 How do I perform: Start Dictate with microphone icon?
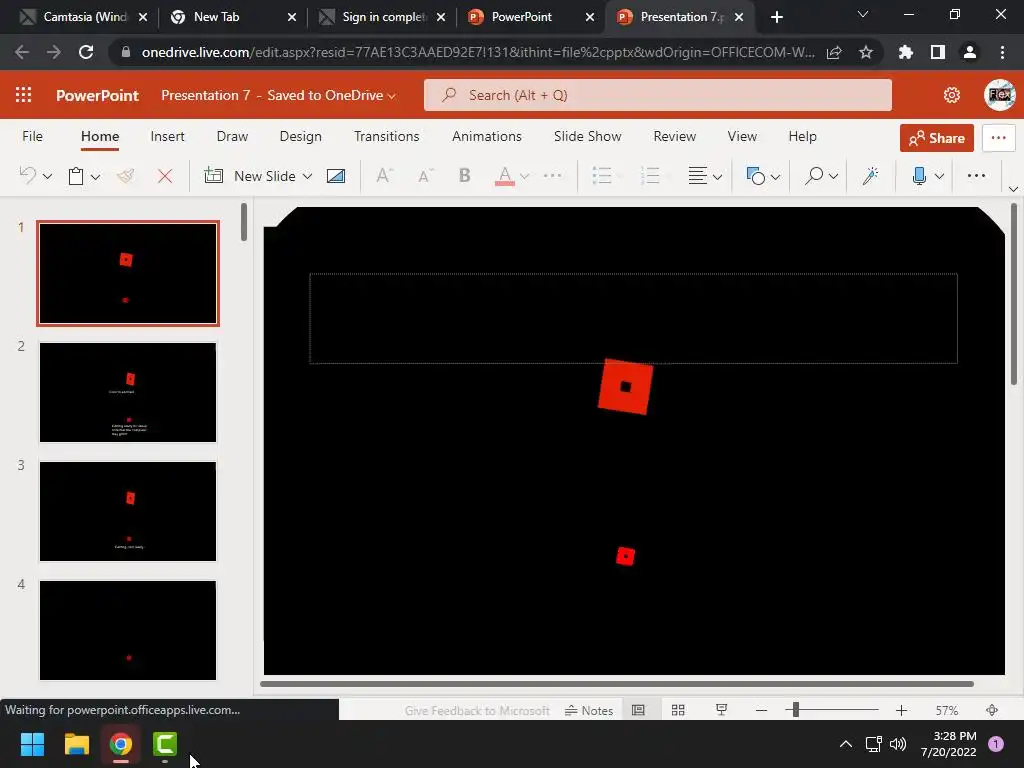[x=919, y=176]
